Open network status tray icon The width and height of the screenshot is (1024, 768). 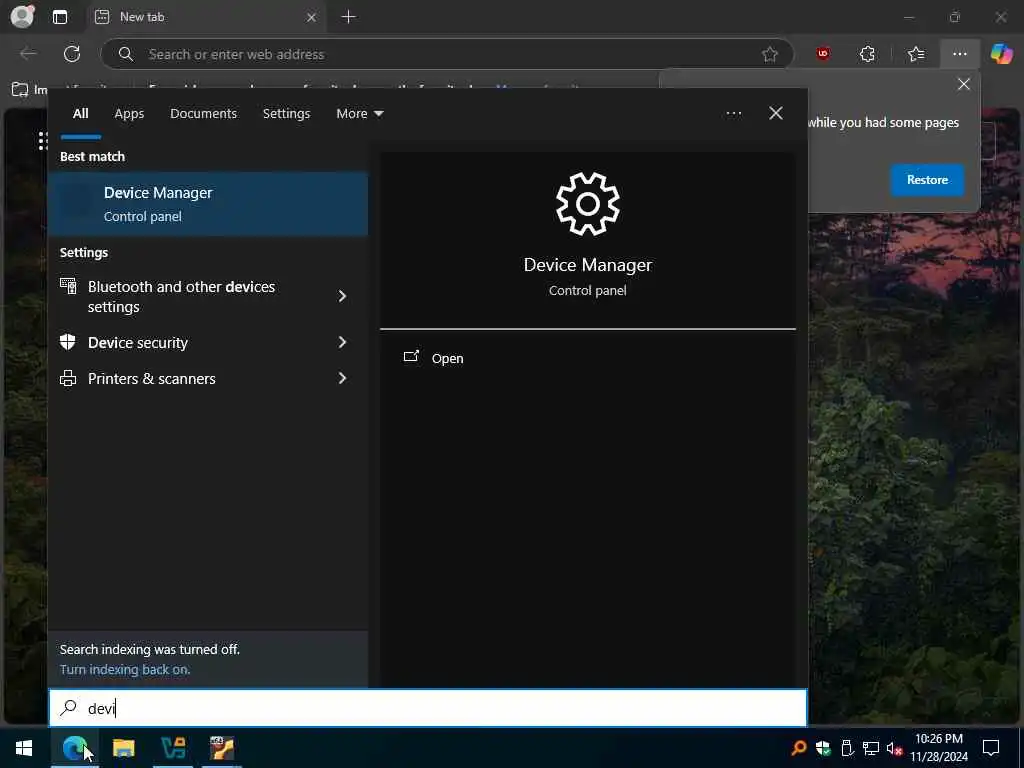871,748
